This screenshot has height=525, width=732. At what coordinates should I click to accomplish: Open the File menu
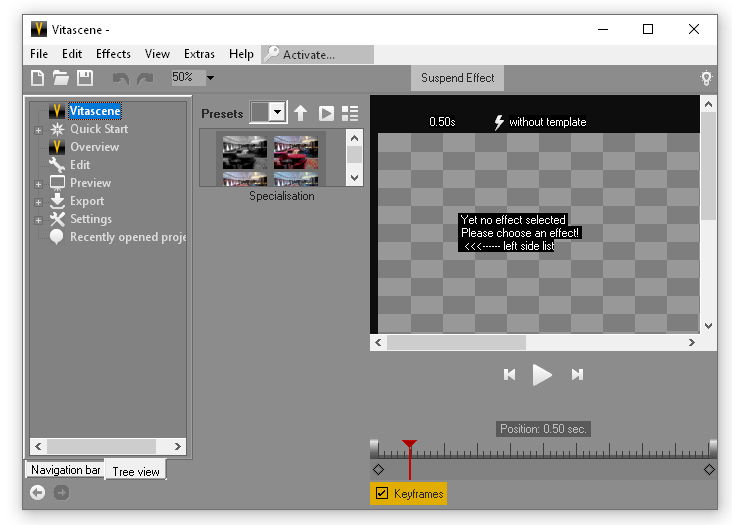click(x=39, y=54)
